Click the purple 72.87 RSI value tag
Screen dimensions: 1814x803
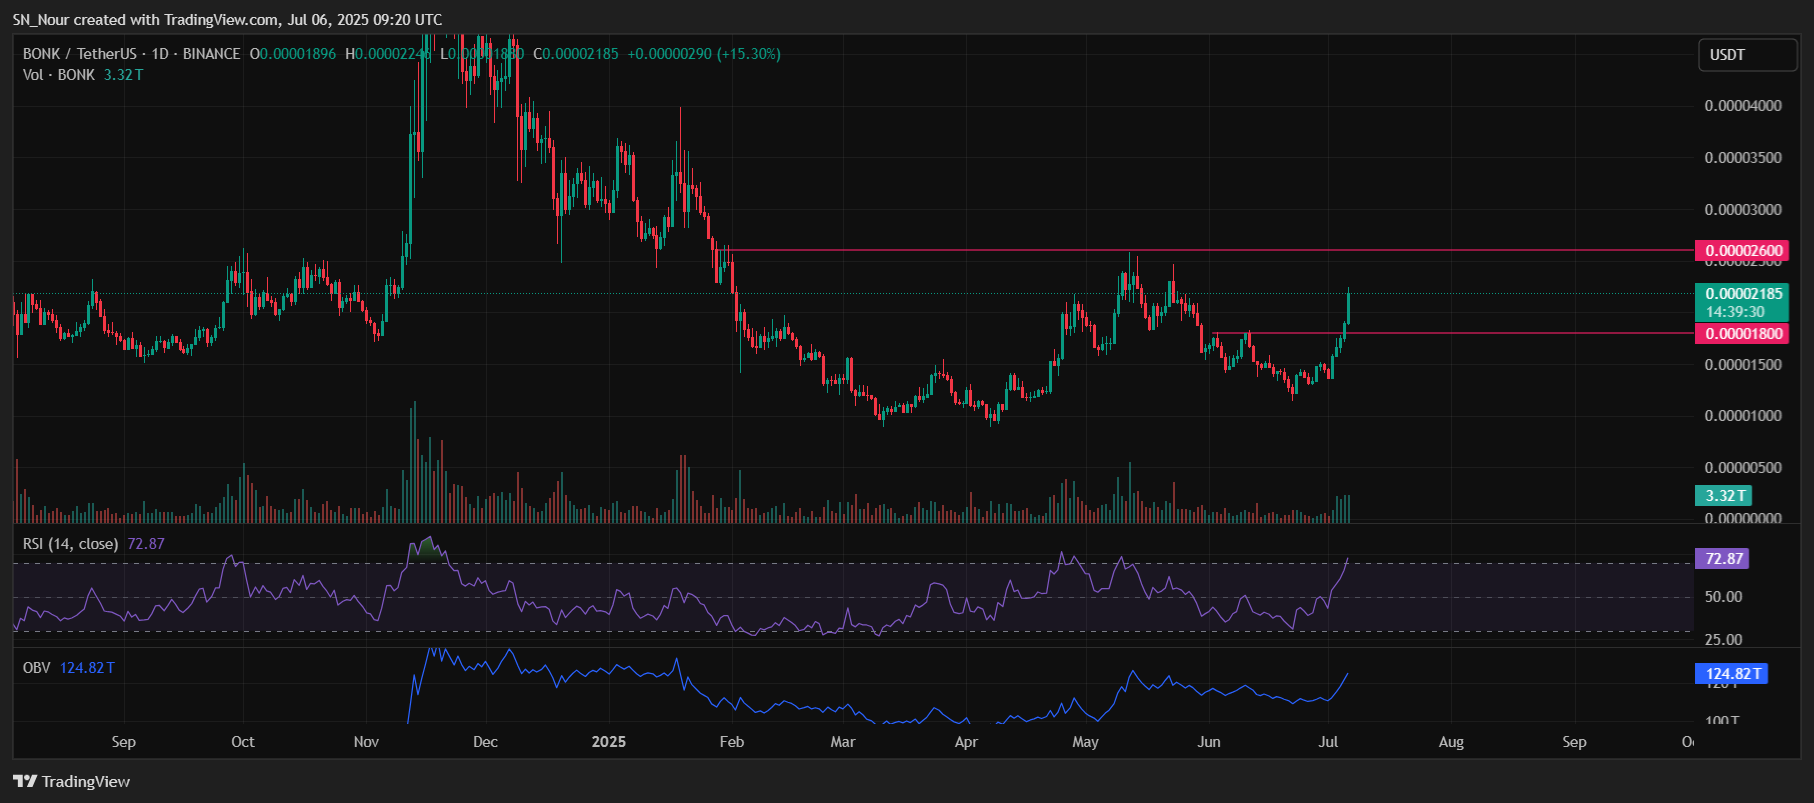1722,559
